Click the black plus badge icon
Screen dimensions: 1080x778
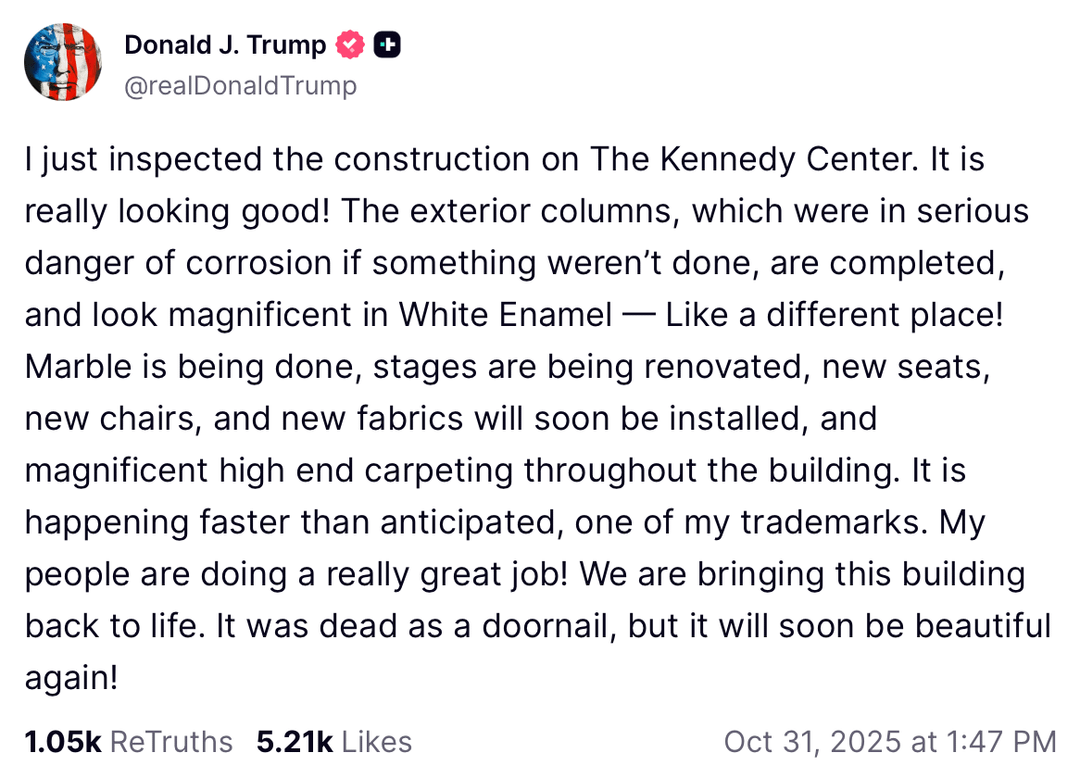[387, 45]
